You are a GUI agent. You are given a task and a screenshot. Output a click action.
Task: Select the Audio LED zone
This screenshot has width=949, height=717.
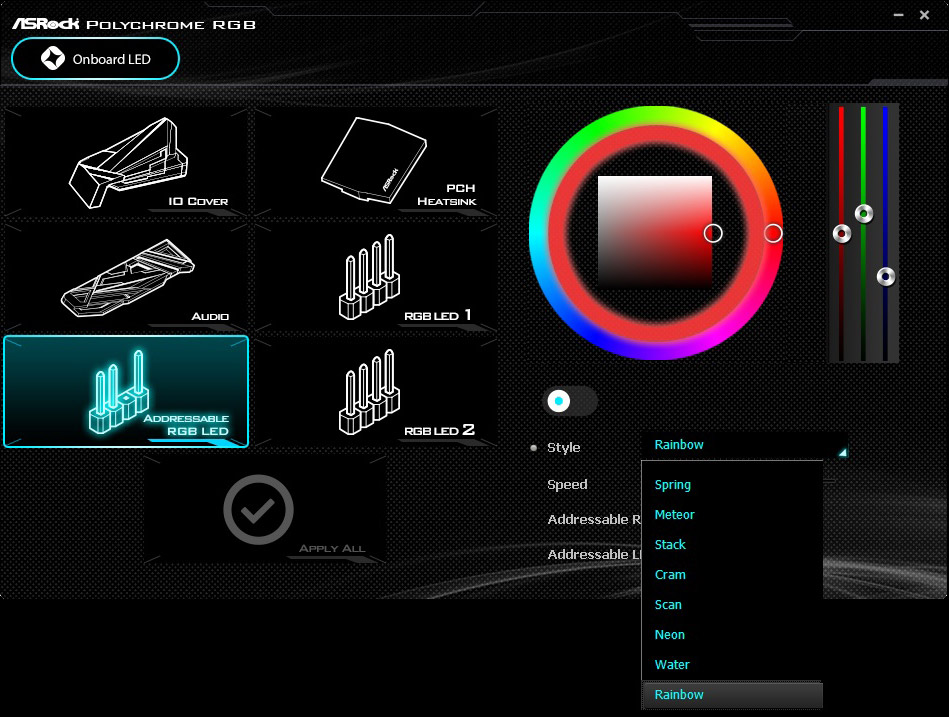pyautogui.click(x=126, y=277)
